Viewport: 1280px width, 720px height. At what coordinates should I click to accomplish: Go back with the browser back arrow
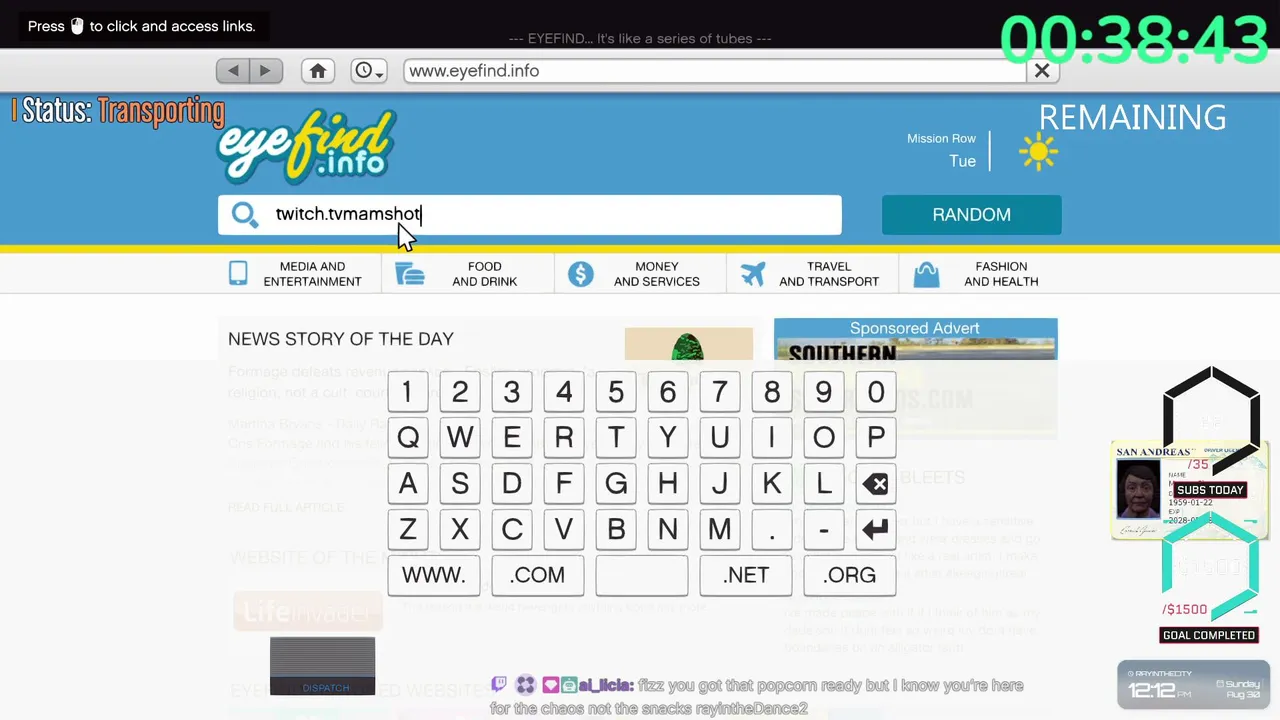pos(233,71)
